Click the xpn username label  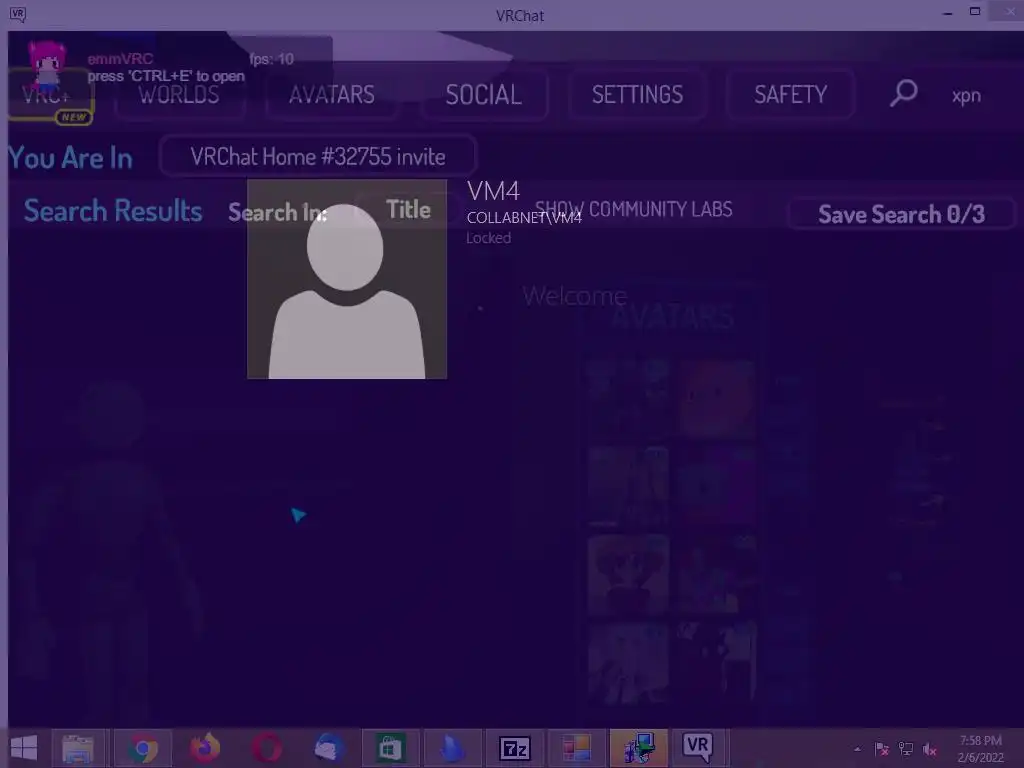(967, 95)
